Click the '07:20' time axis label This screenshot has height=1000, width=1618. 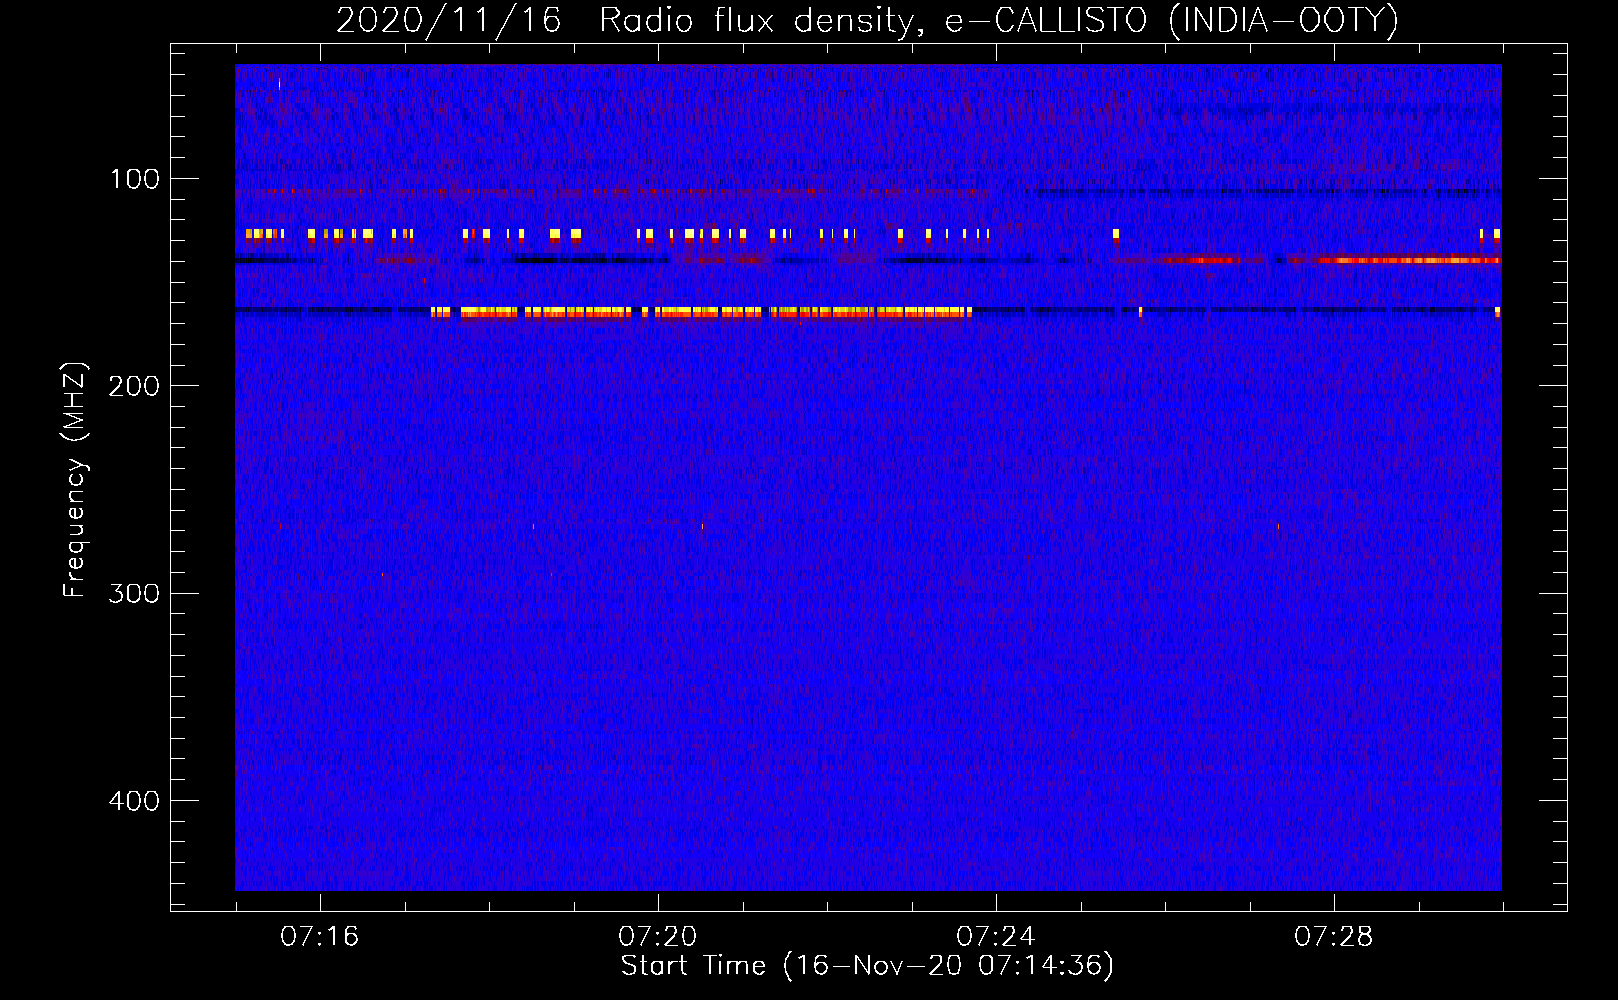coord(657,936)
